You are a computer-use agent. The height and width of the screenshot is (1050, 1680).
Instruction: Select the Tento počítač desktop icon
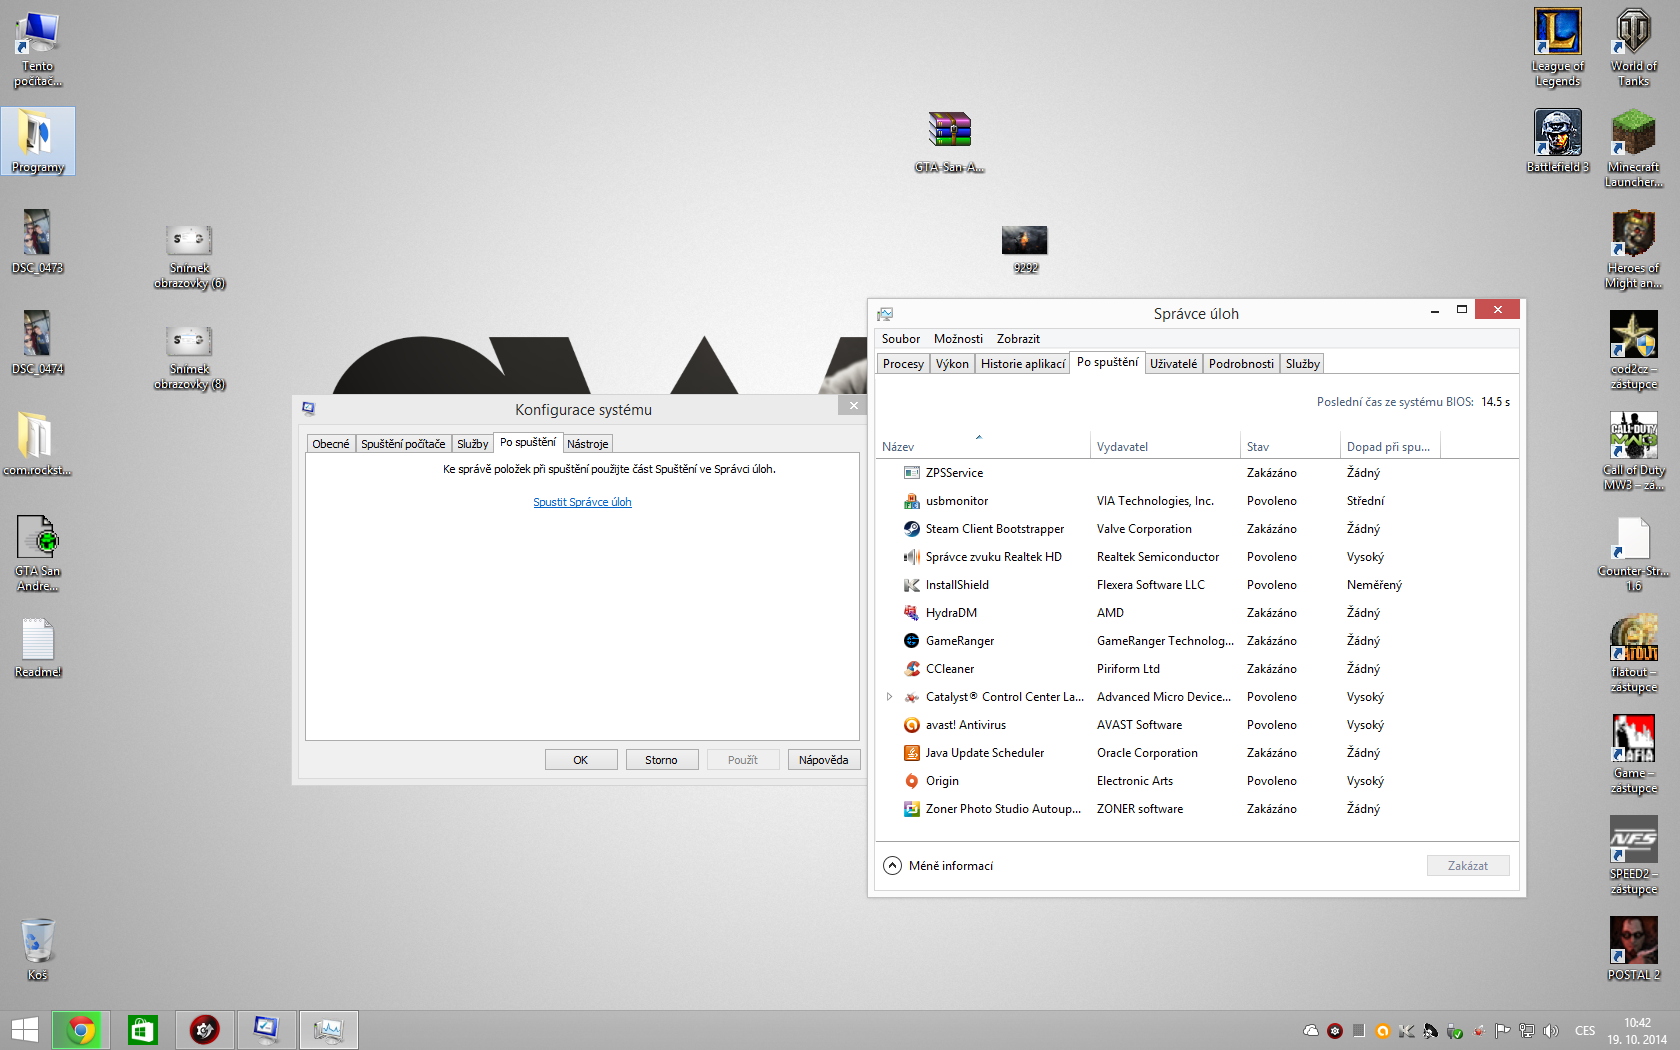coord(37,49)
